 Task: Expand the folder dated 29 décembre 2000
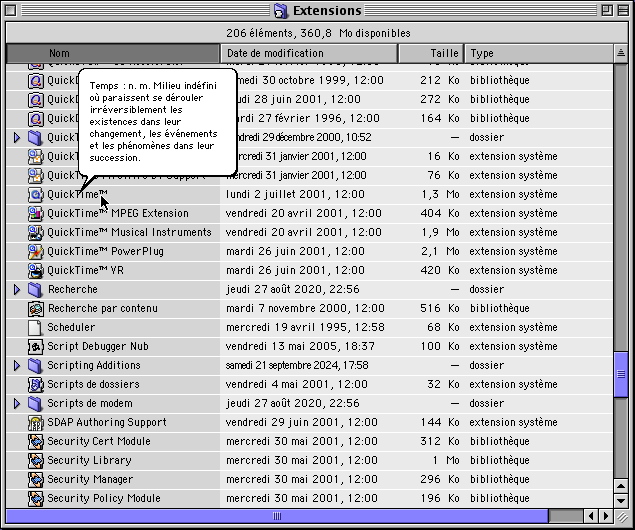click(17, 138)
